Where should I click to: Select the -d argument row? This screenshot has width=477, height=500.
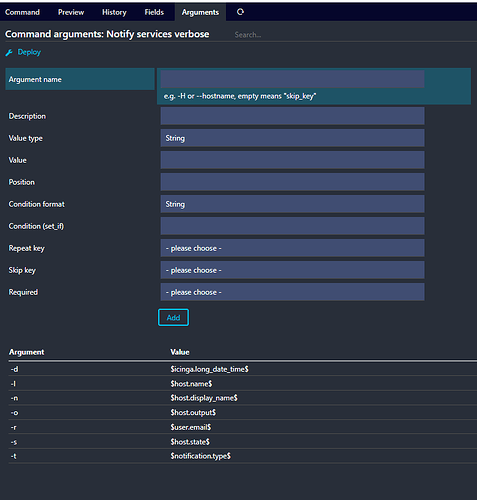pos(243,369)
